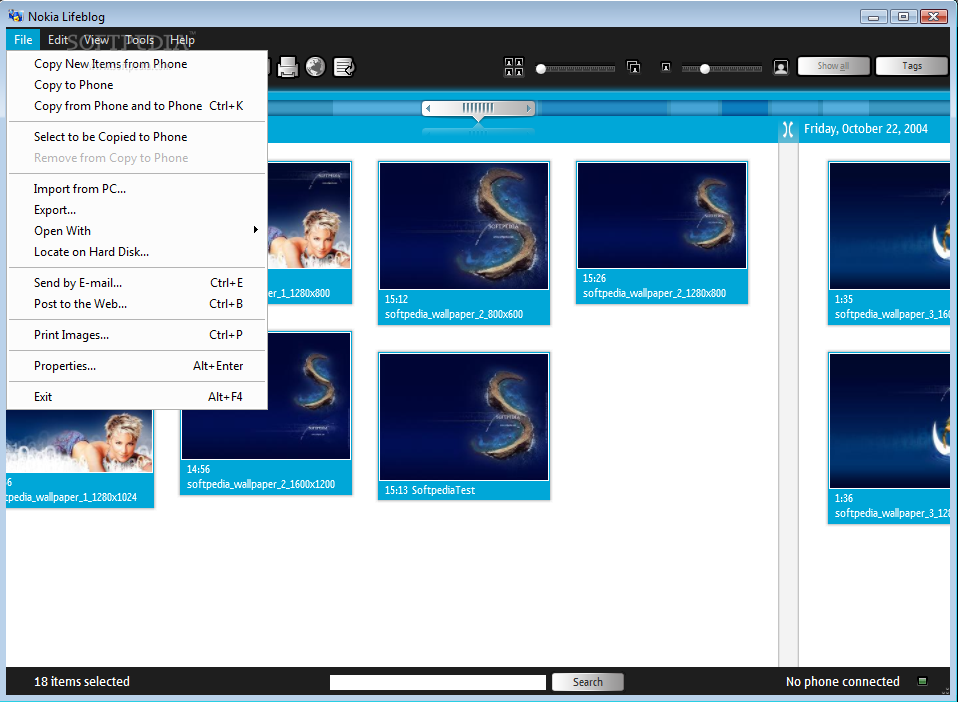Click the timeline scroller grip

pos(478,108)
